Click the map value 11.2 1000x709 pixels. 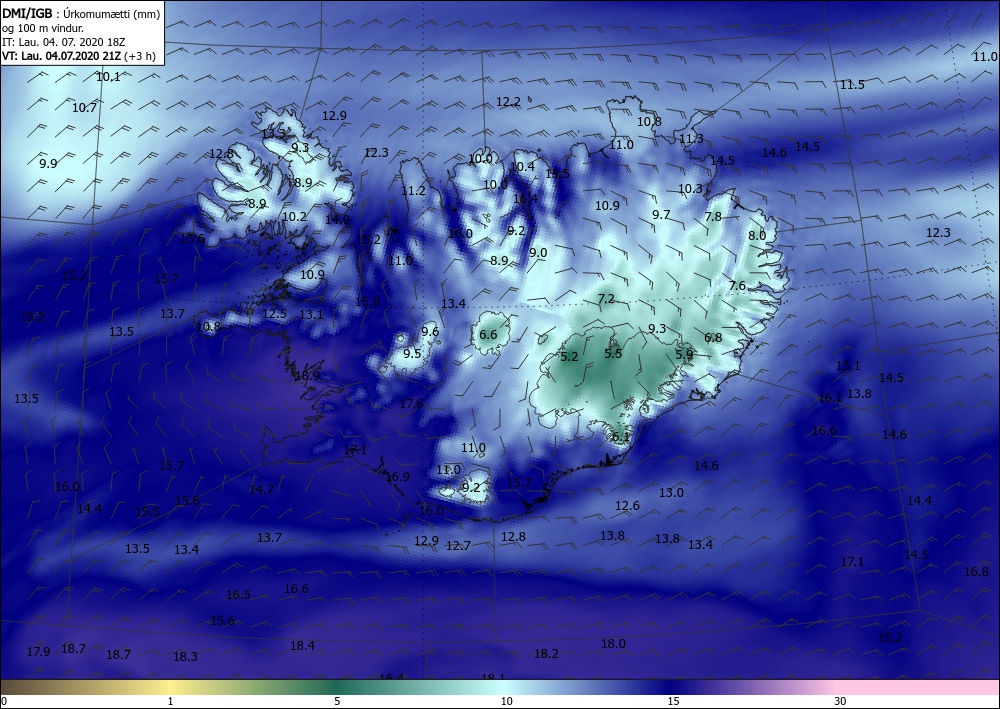pyautogui.click(x=413, y=191)
